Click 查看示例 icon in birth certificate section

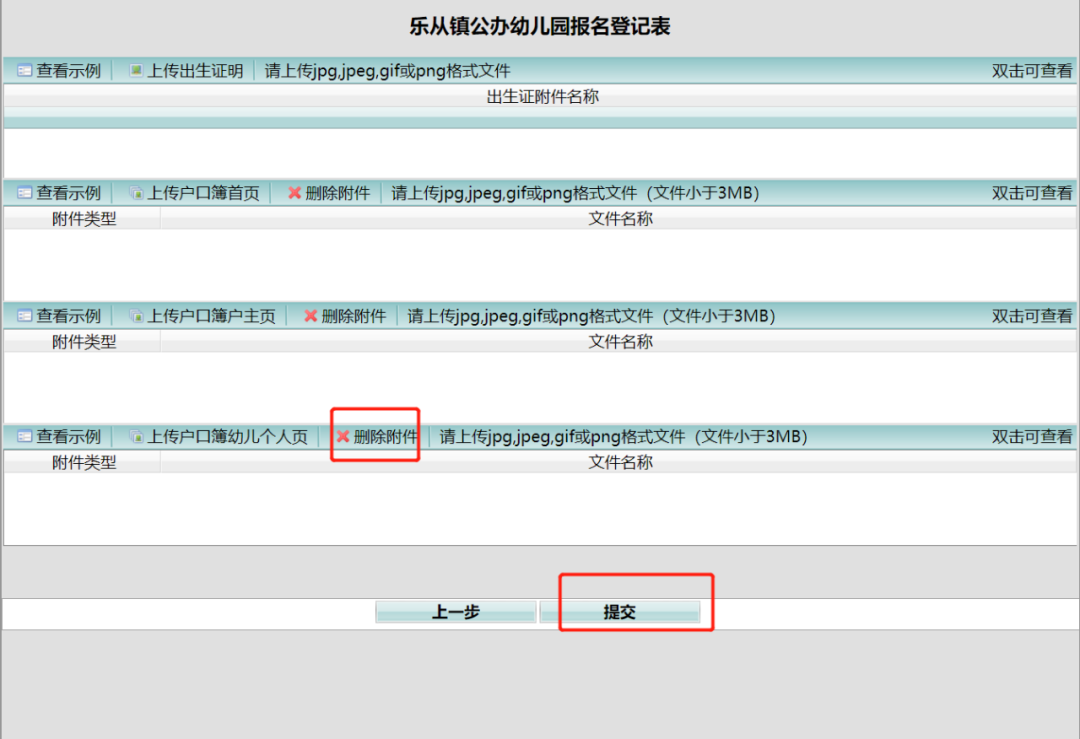(25, 71)
